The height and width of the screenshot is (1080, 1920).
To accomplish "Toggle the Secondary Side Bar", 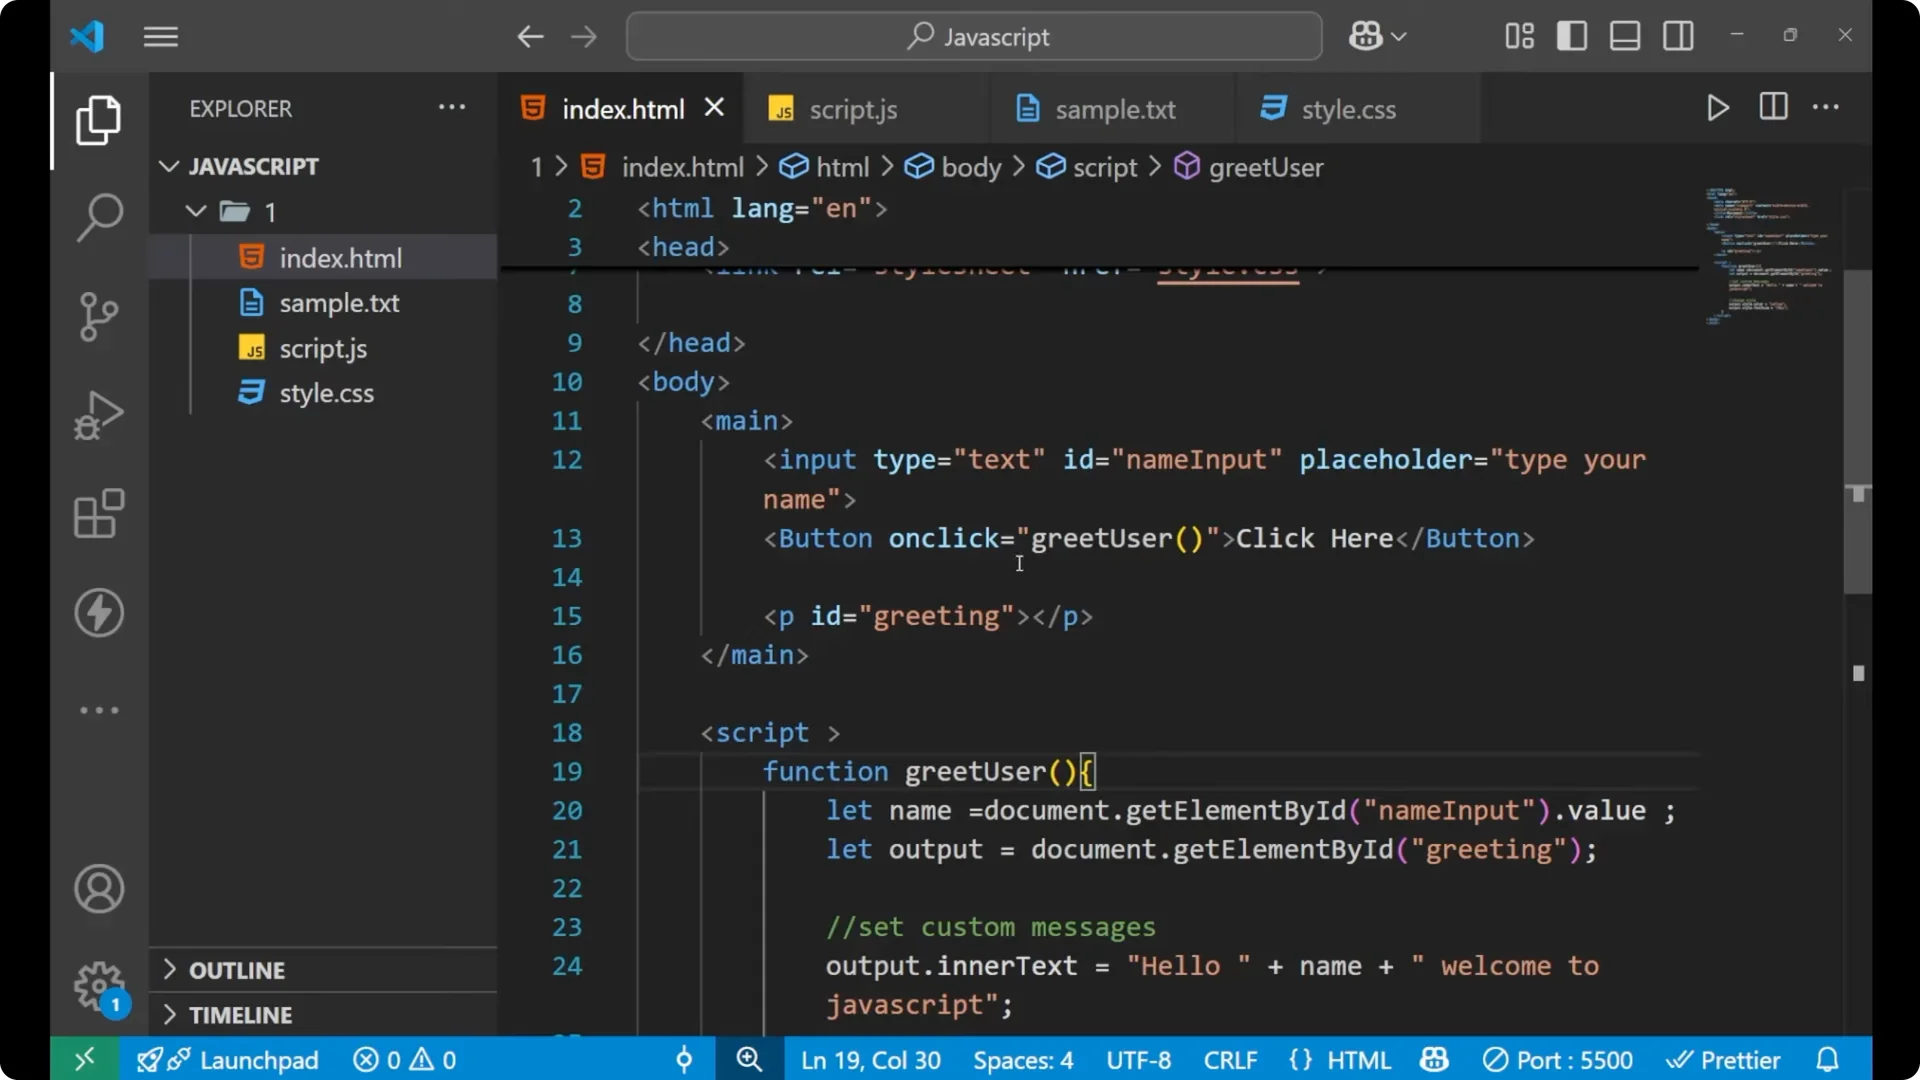I will point(1678,35).
